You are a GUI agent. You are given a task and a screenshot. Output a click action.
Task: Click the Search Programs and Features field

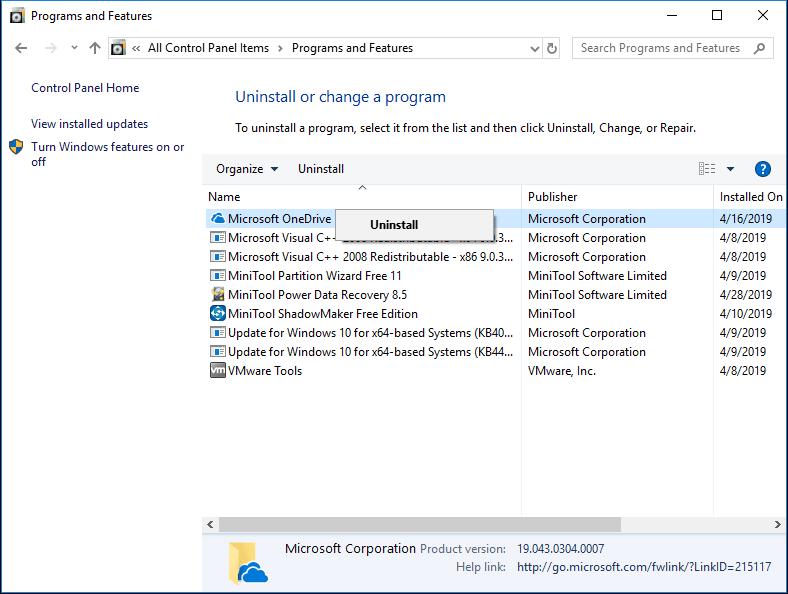660,48
